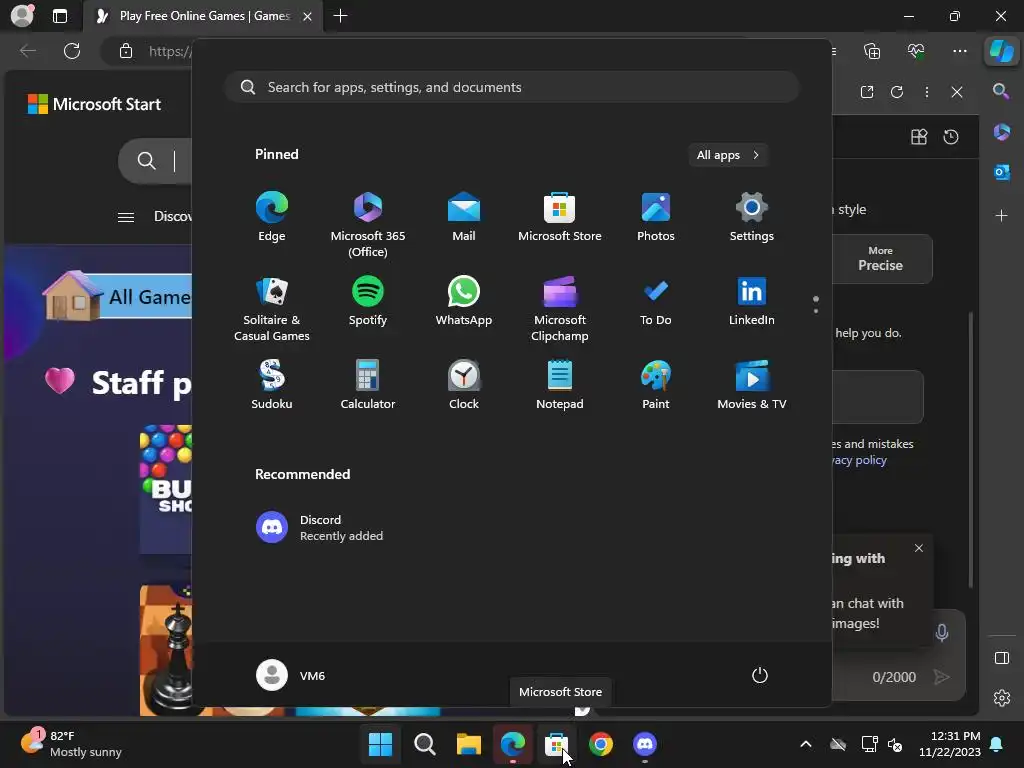Open Microsoft Clipchamp
Viewport: 1024px width, 768px height.
[560, 309]
